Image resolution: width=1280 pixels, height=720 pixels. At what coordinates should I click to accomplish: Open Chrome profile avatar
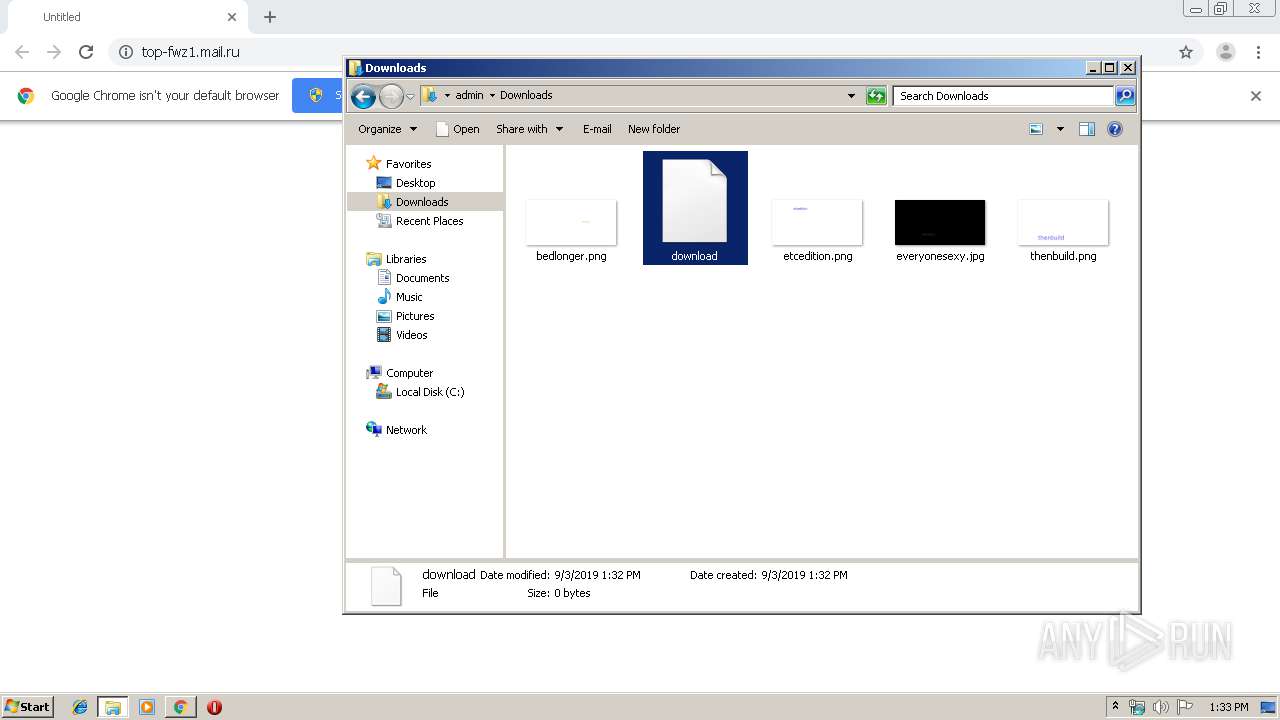click(1225, 52)
